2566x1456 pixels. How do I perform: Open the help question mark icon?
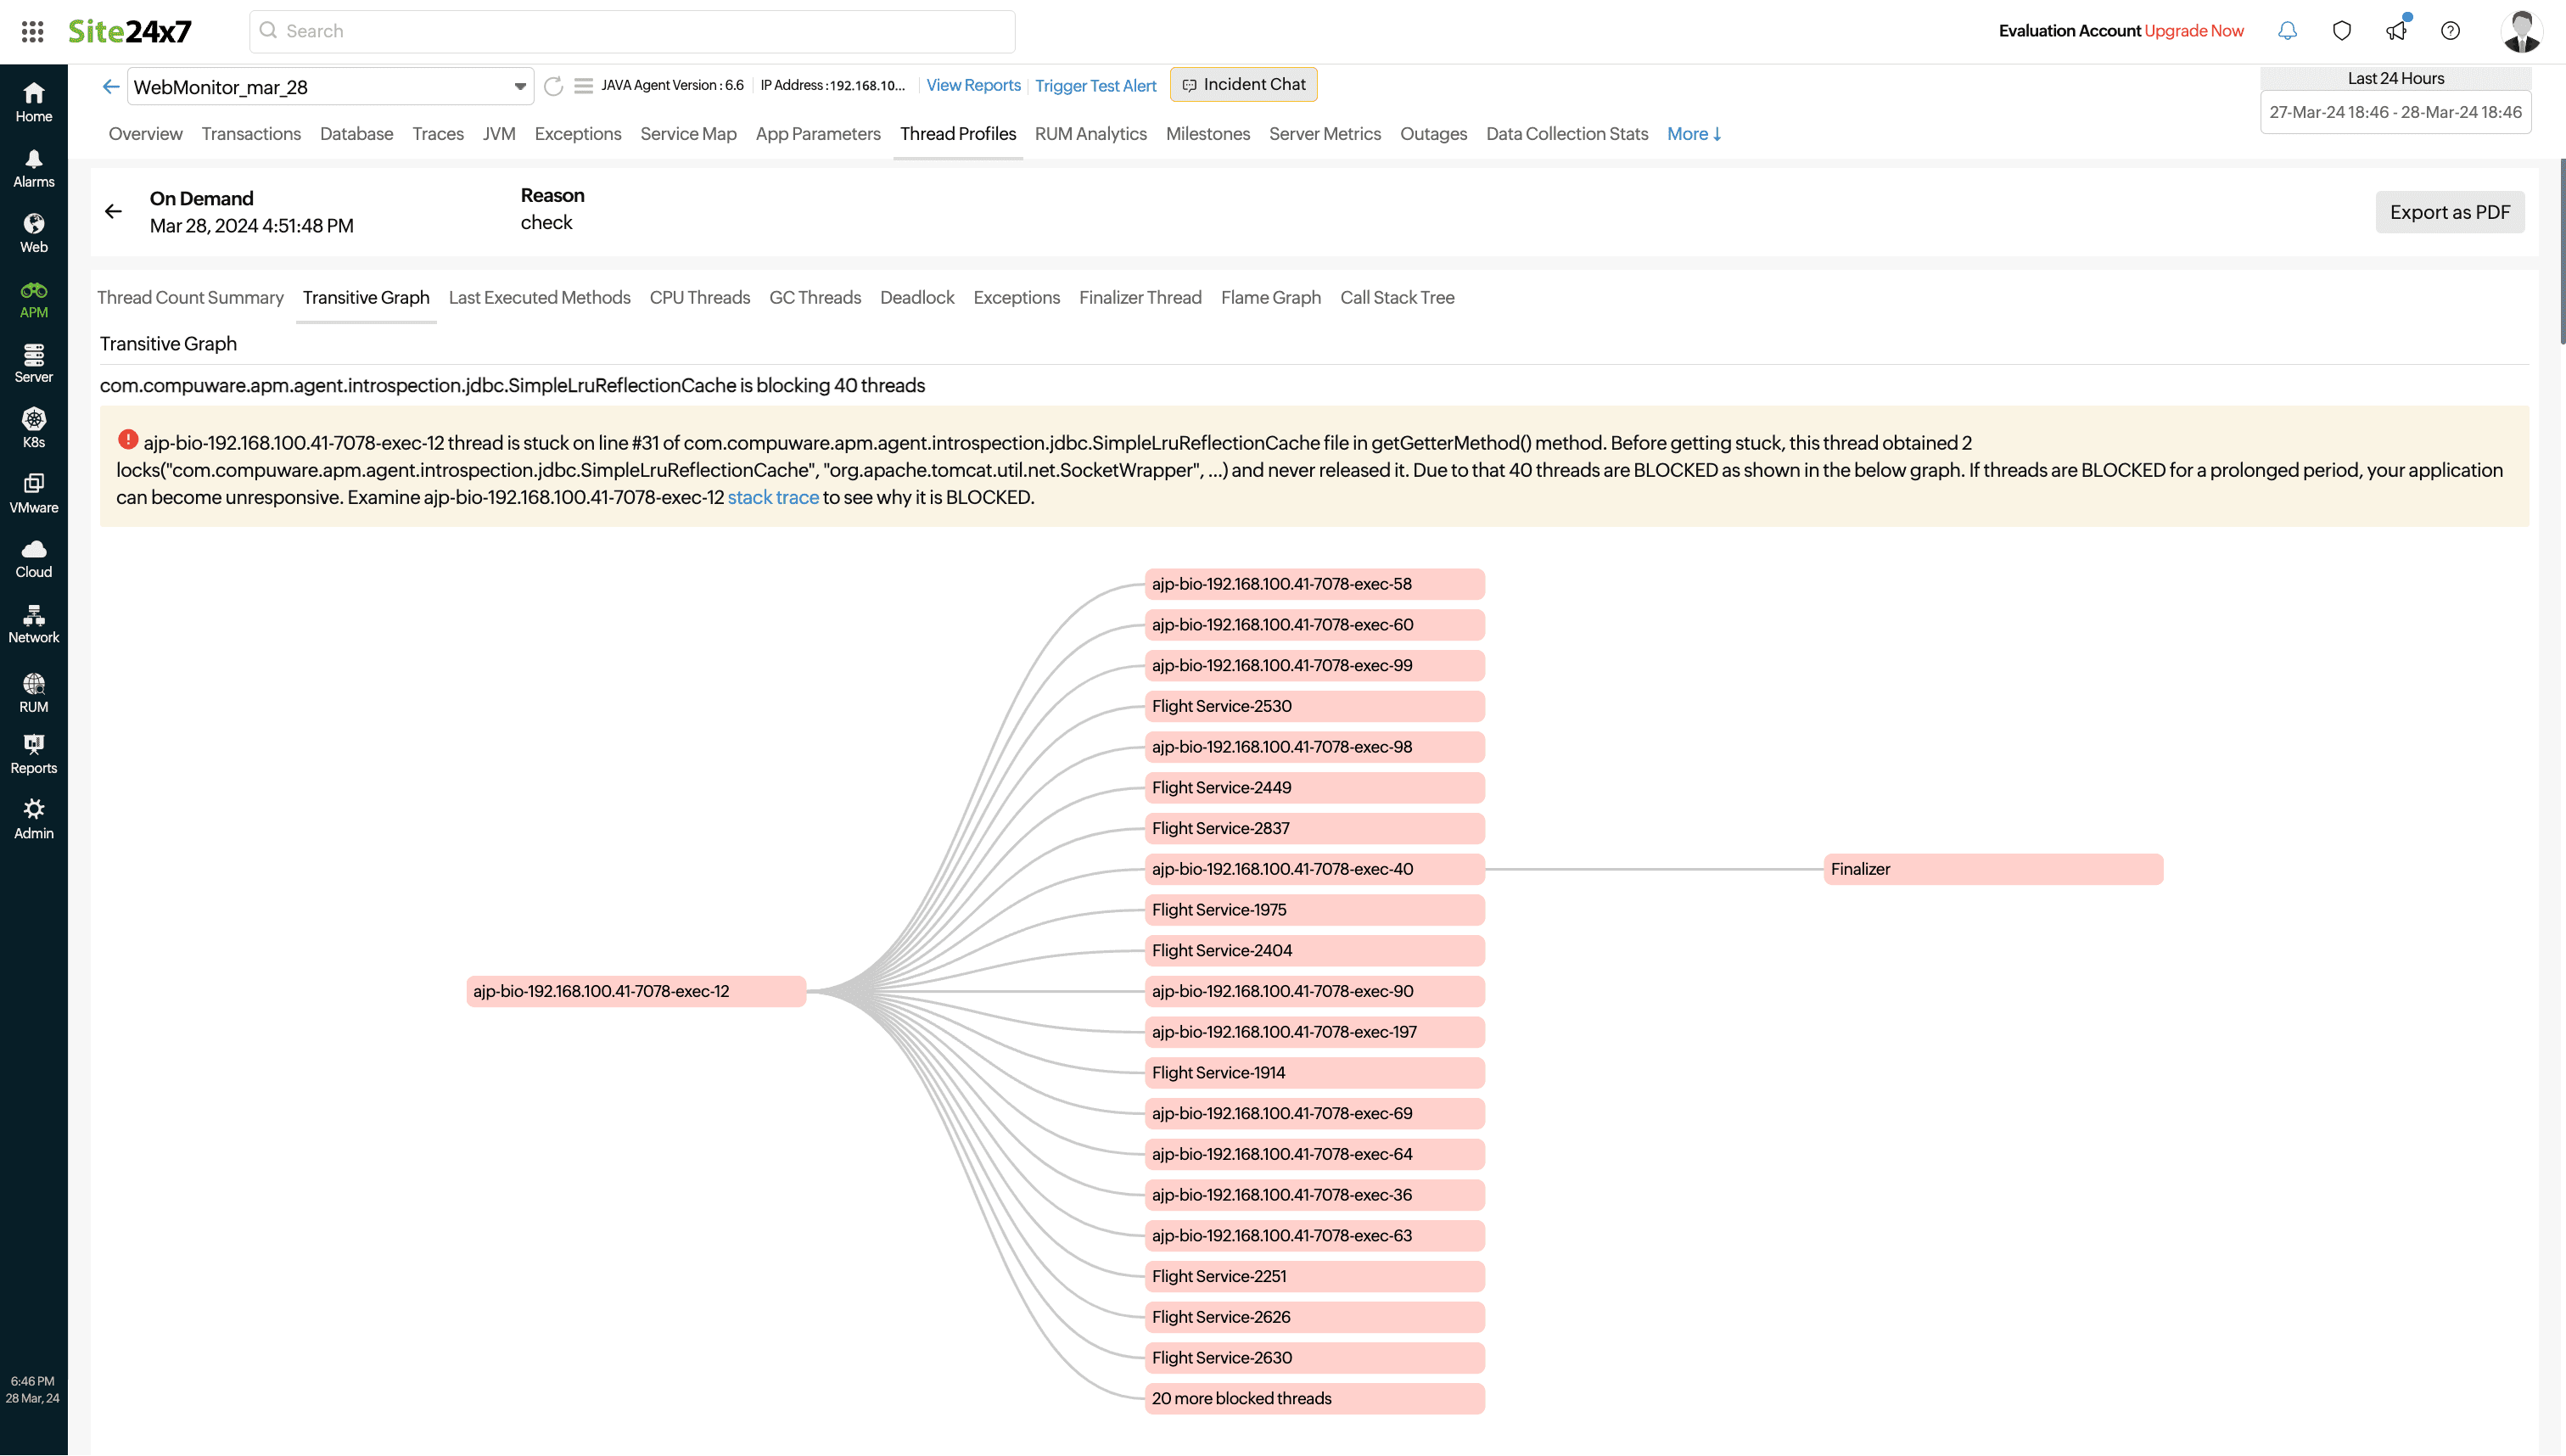(x=2450, y=31)
